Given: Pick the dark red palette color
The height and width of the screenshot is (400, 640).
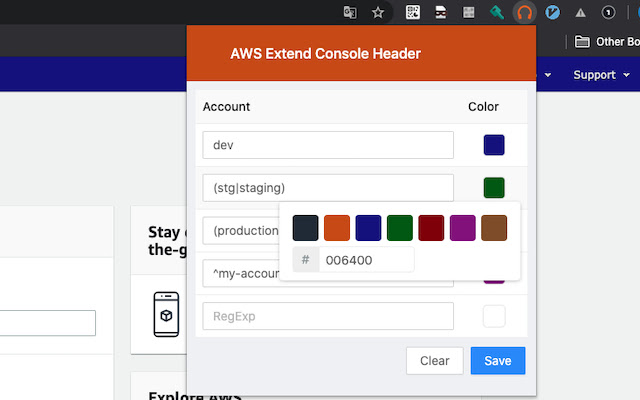Looking at the screenshot, I should point(431,228).
